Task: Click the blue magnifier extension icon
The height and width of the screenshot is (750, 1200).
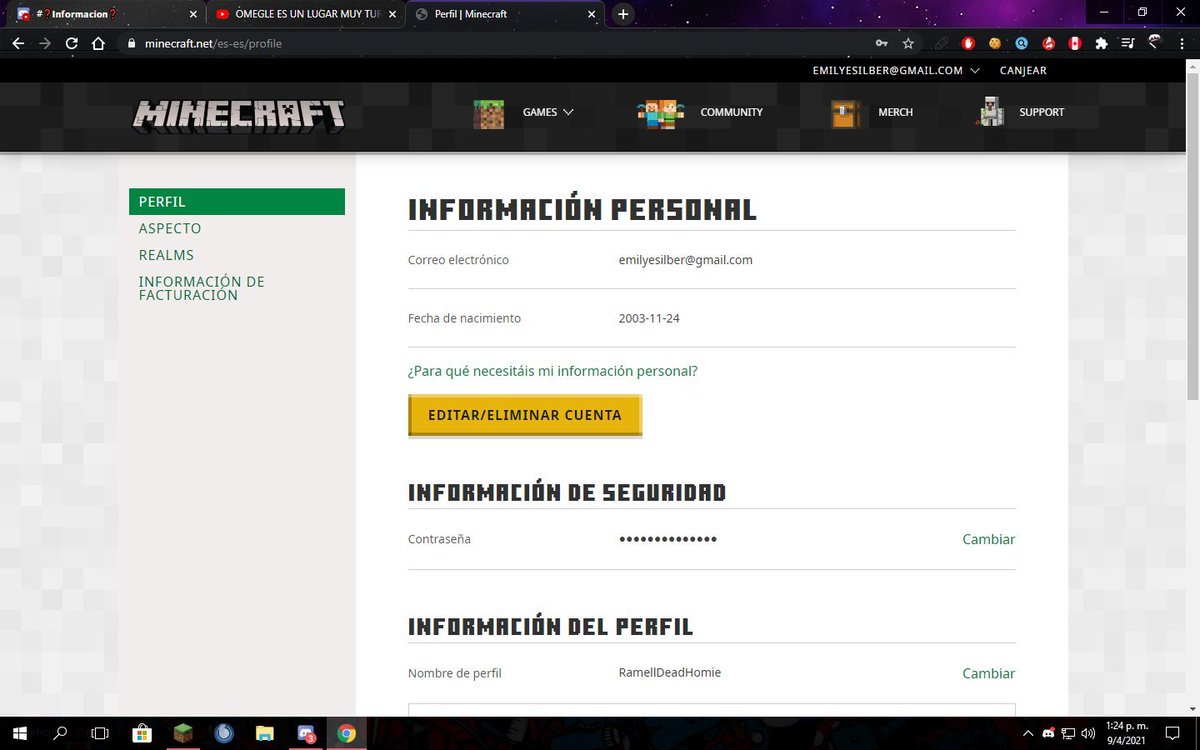Action: tap(1022, 43)
